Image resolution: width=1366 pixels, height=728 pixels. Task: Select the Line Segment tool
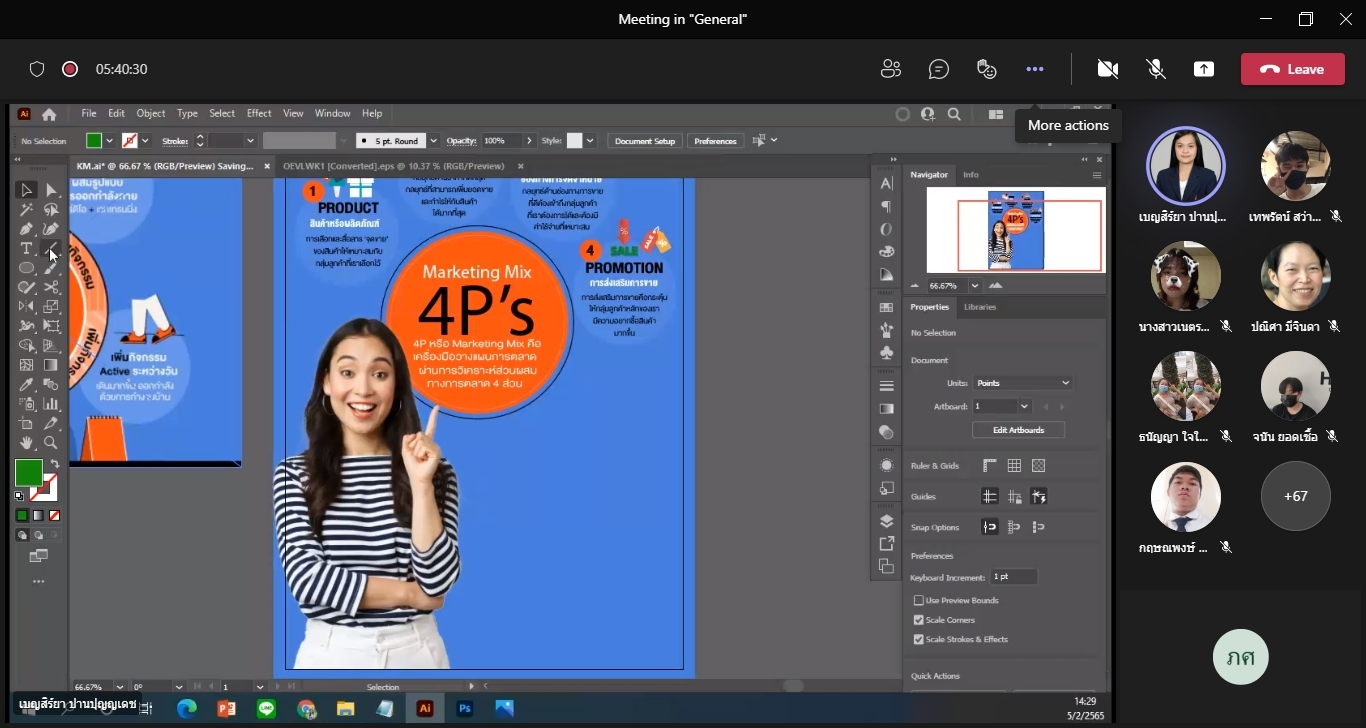pos(51,248)
